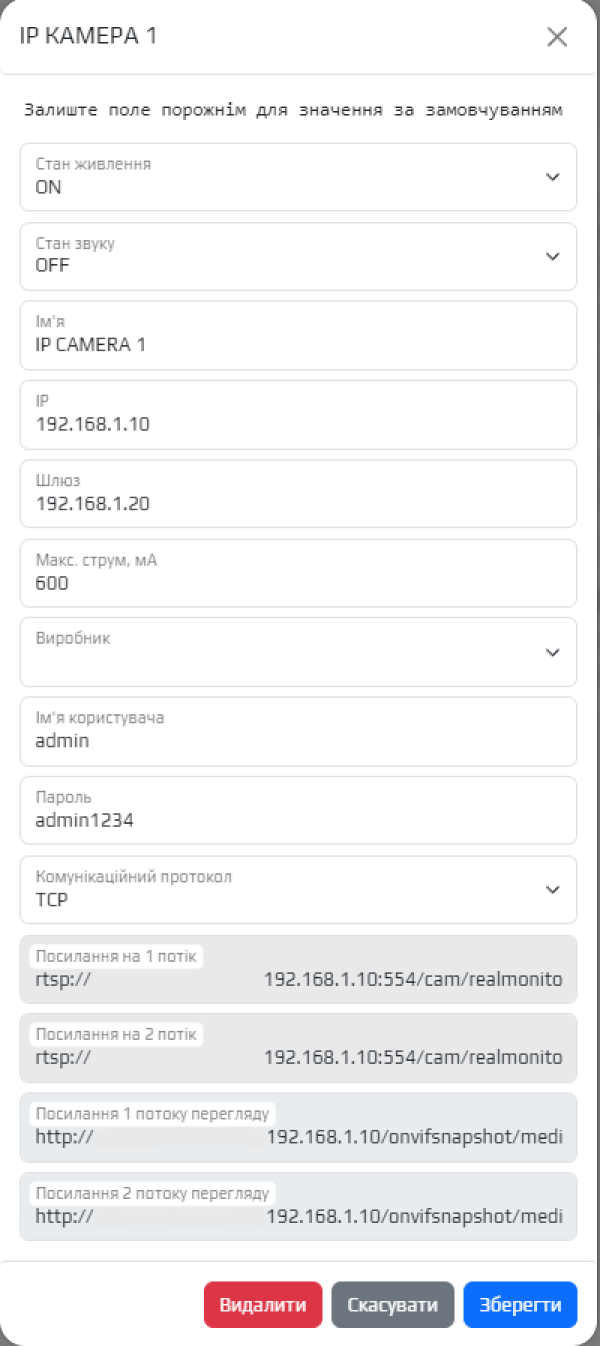The width and height of the screenshot is (600, 1346).
Task: Open the Стан живлення dropdown
Action: click(298, 177)
